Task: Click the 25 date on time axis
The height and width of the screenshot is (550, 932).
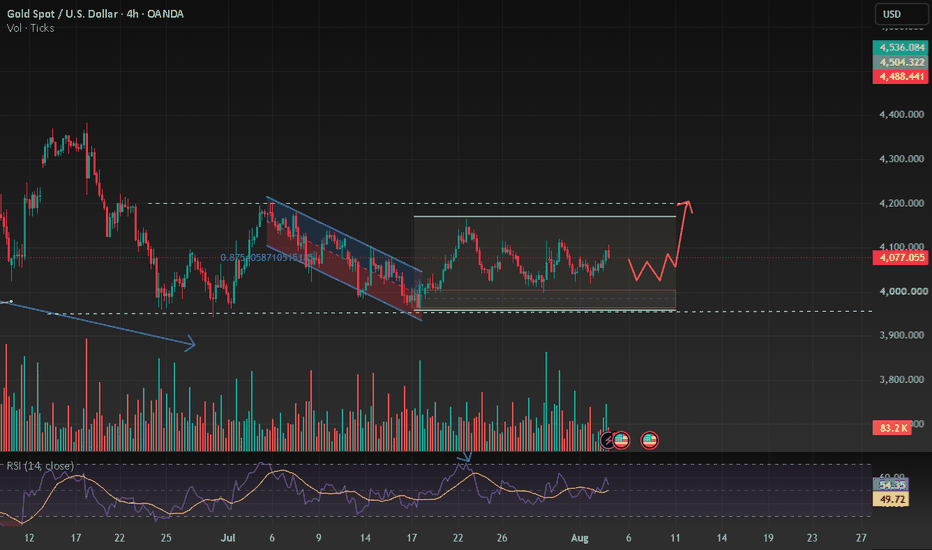Action: tap(166, 538)
